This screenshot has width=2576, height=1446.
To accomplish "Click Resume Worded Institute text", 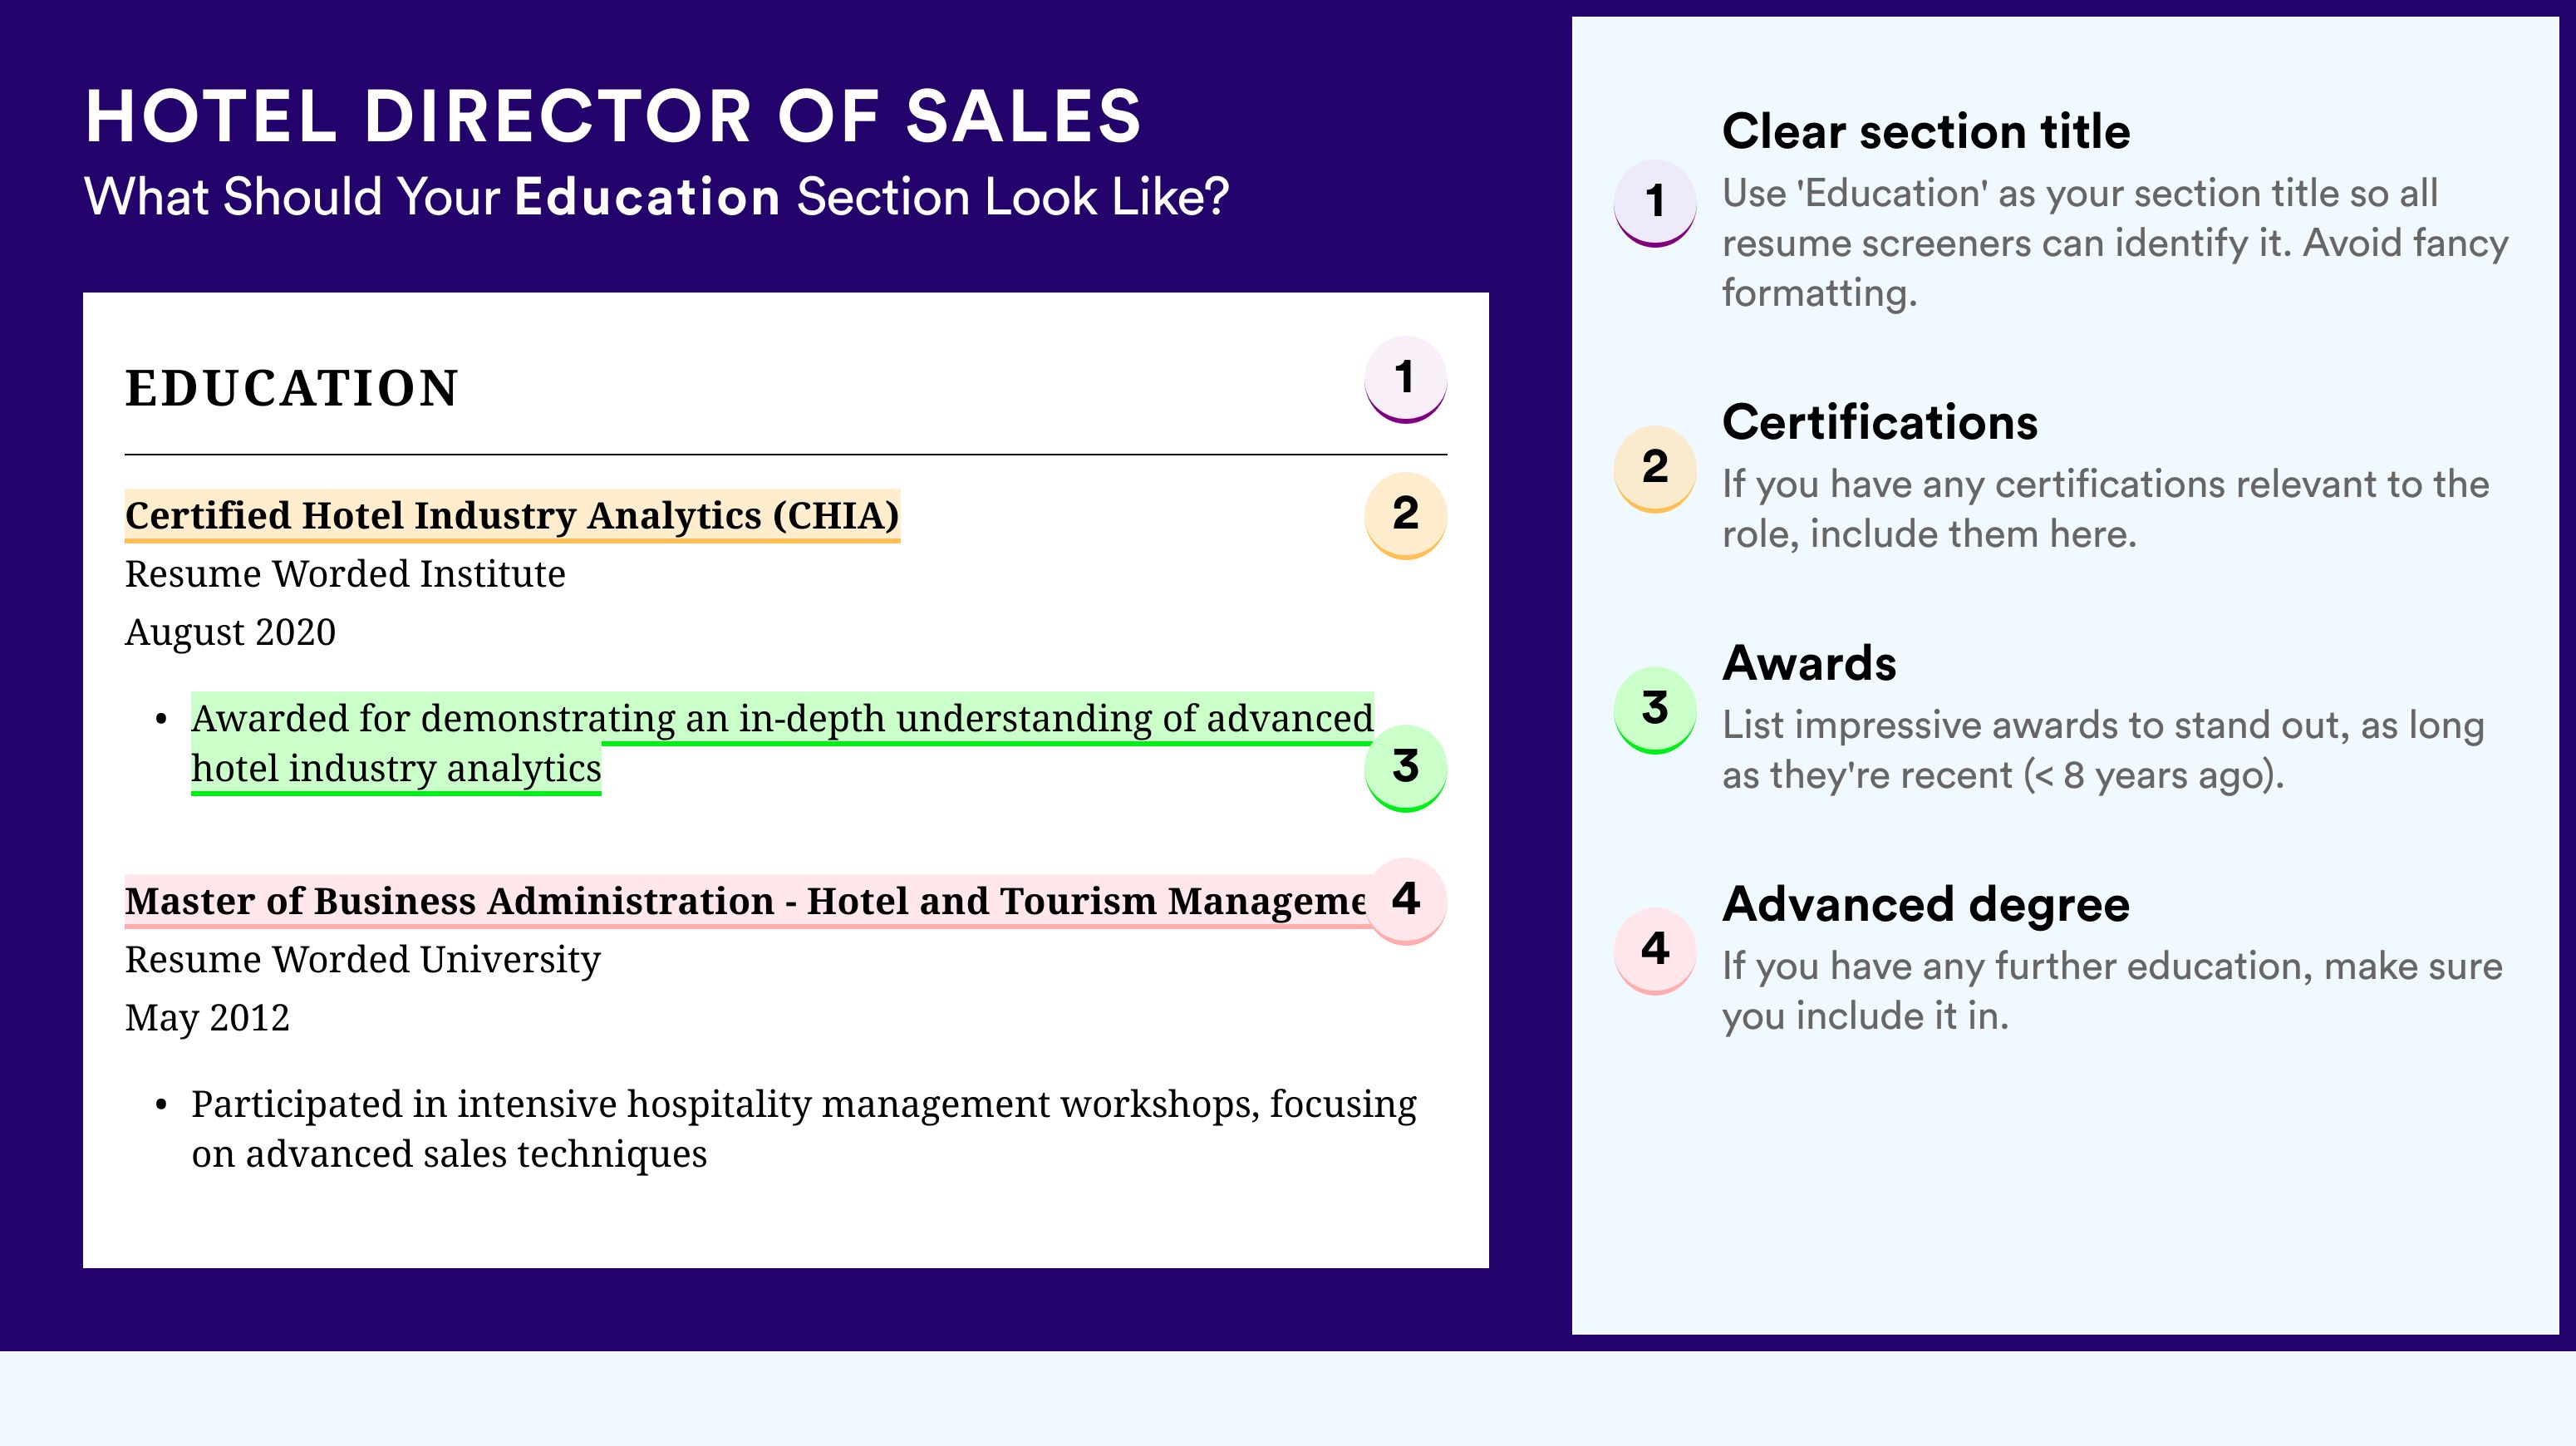I will pos(345,574).
